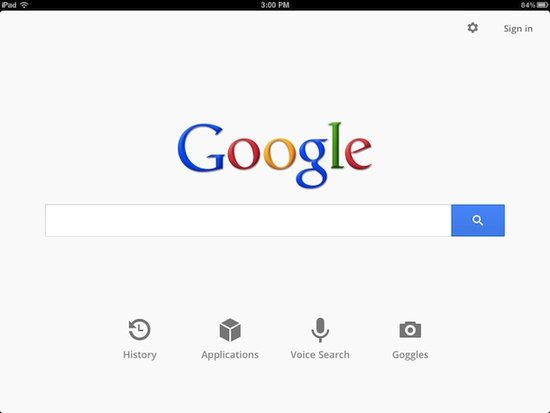Open the Applications cube icon

click(x=230, y=330)
